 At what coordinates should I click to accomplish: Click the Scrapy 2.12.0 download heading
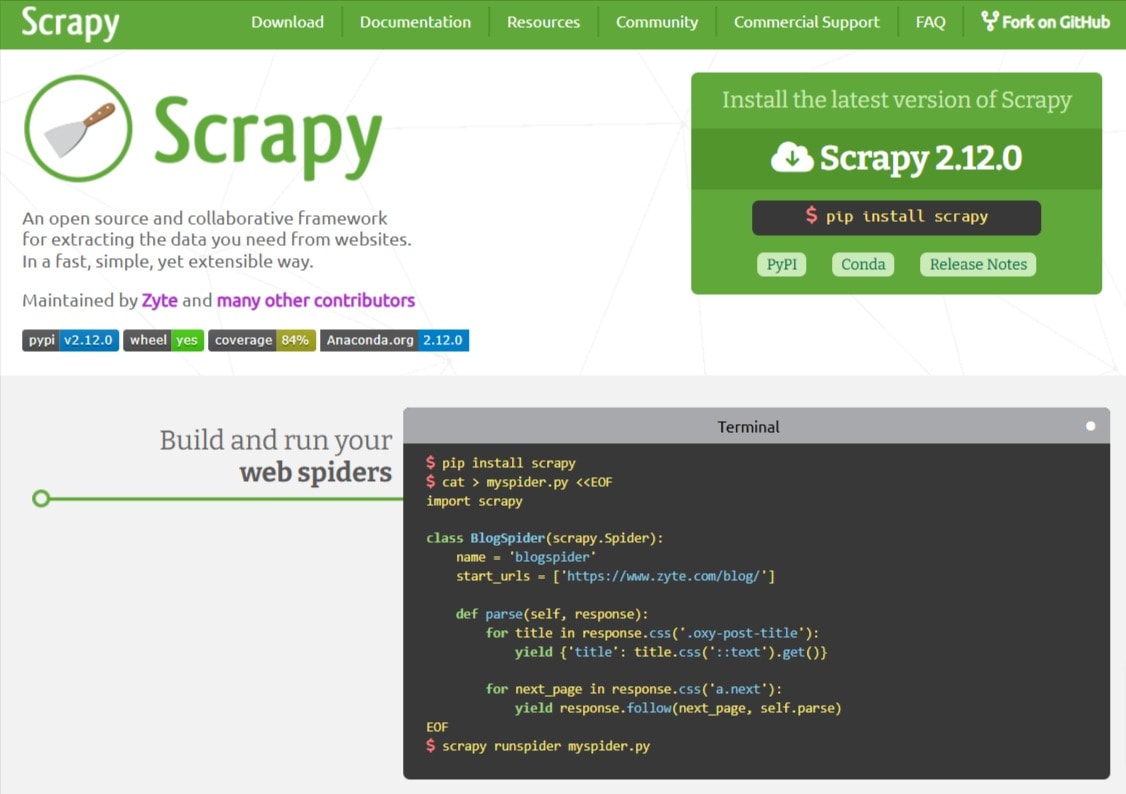(896, 159)
